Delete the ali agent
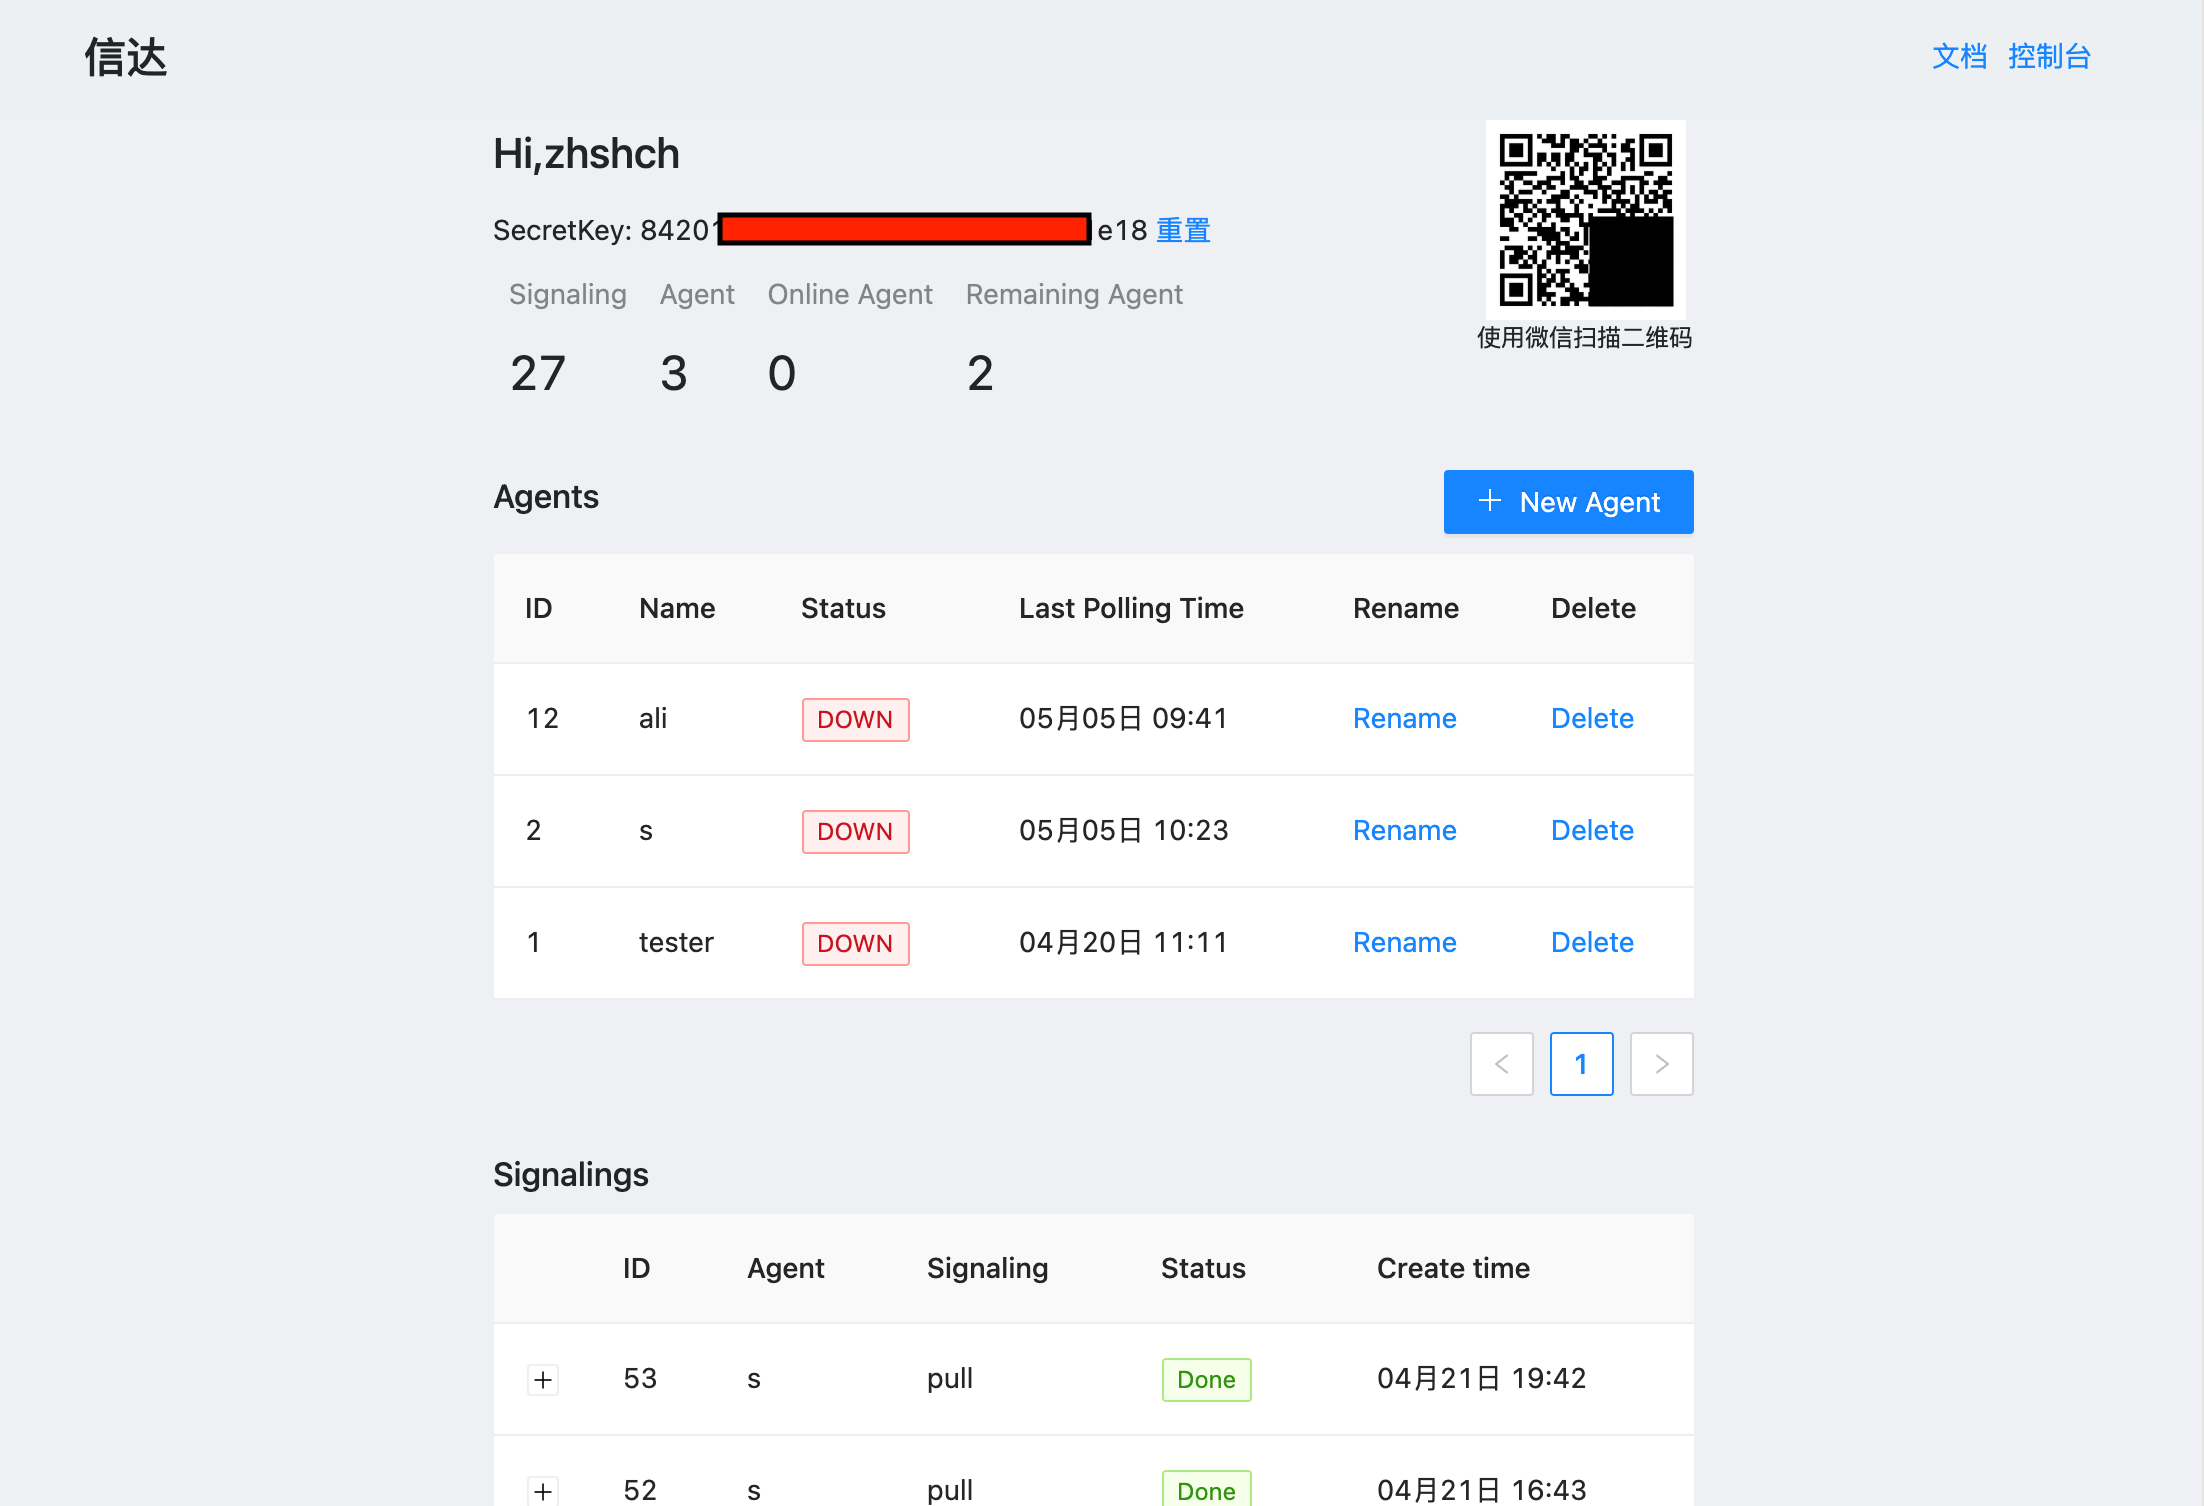 pos(1592,719)
